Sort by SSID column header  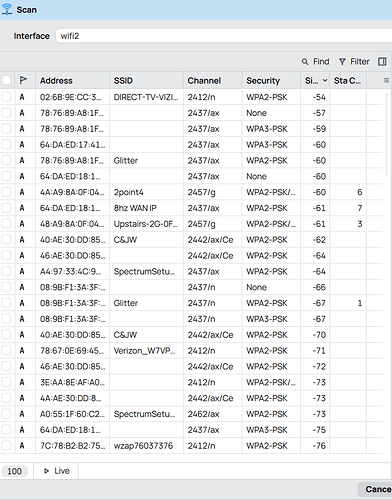(123, 80)
